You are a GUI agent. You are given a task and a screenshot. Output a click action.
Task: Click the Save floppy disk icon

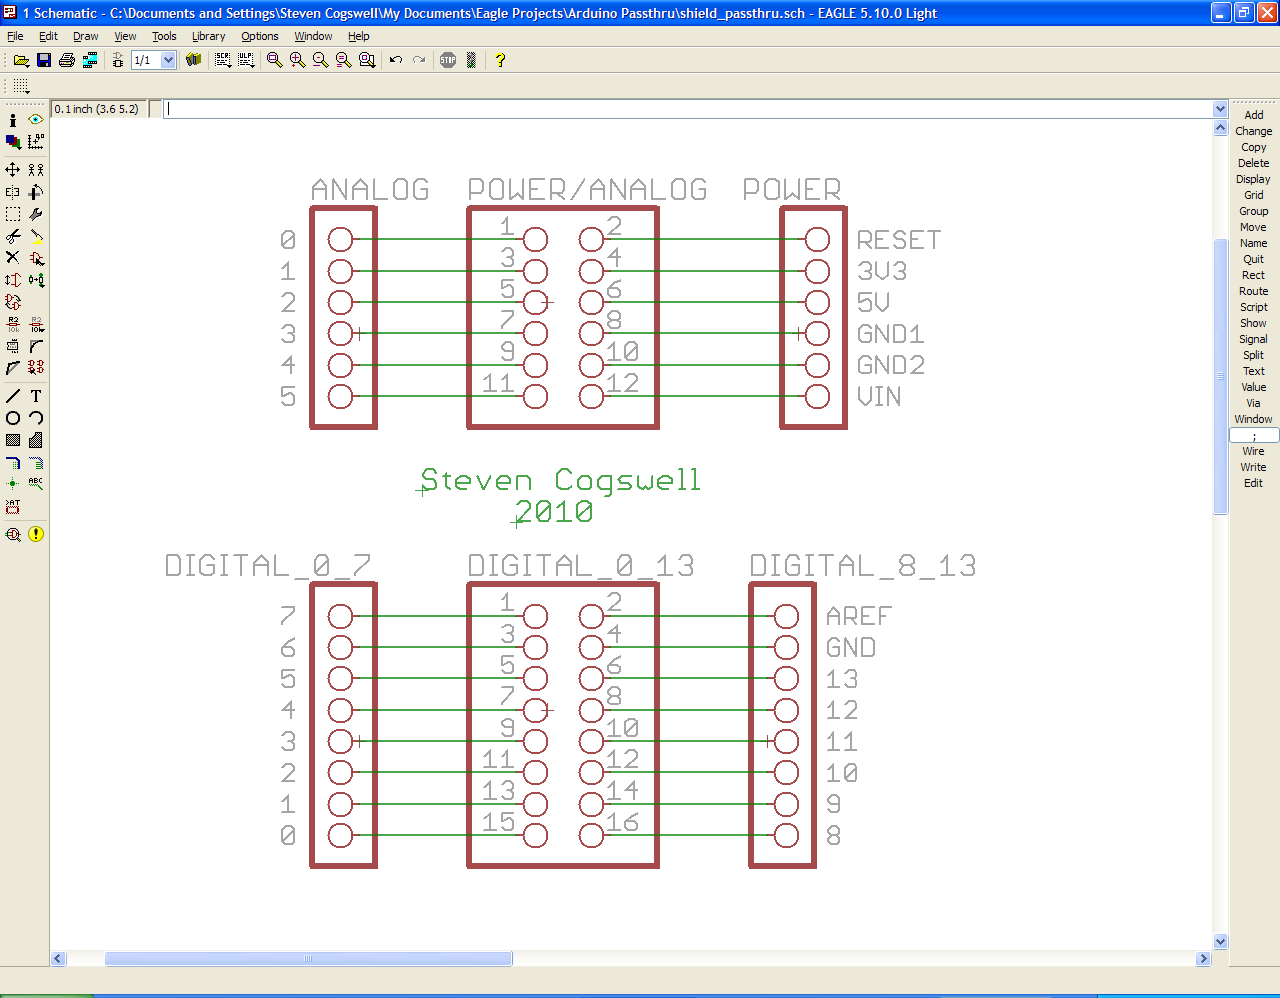click(44, 60)
